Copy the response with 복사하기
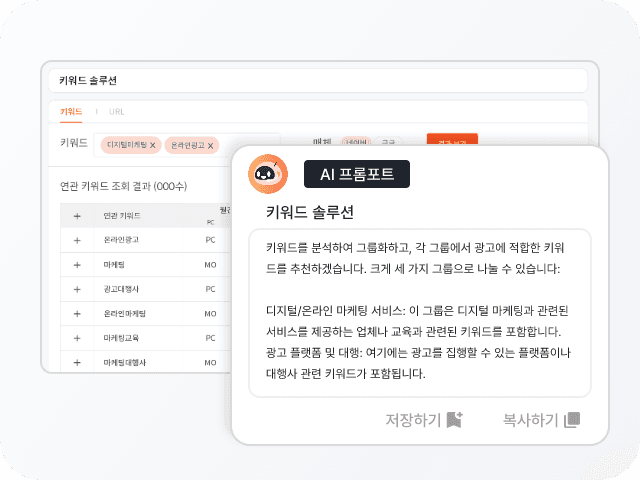Image resolution: width=640 pixels, height=480 pixels. 541,420
